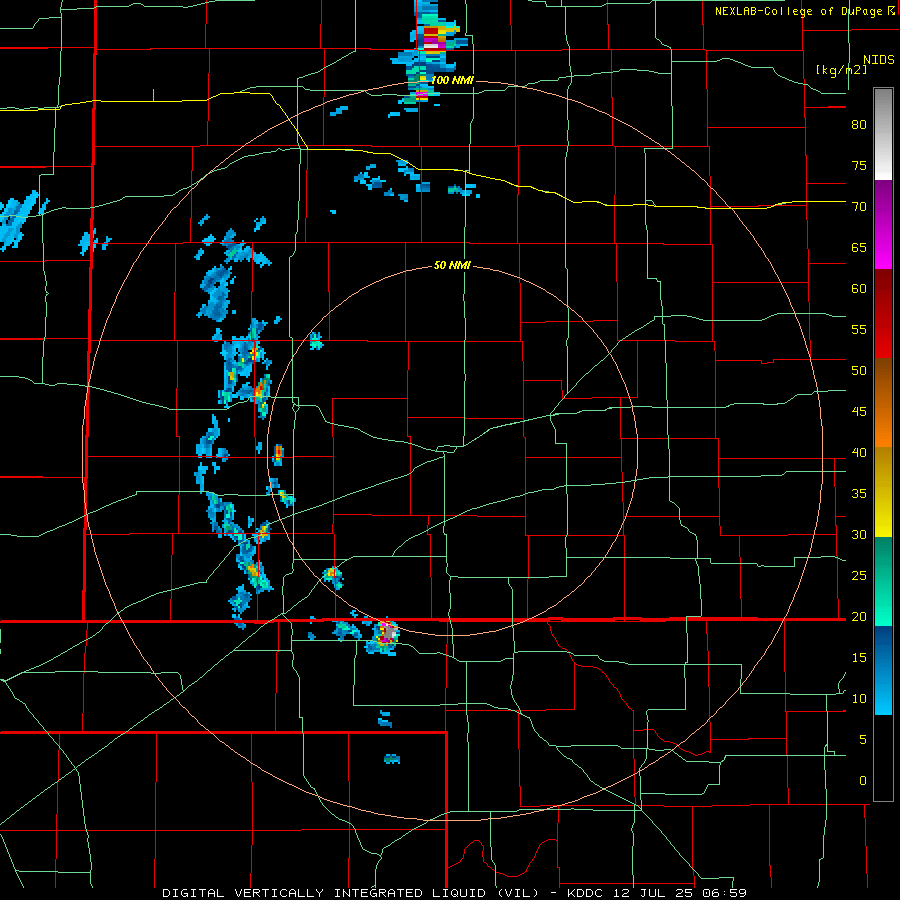The height and width of the screenshot is (900, 900).
Task: Click the 06:59 timestamp in the caption
Action: tap(723, 893)
